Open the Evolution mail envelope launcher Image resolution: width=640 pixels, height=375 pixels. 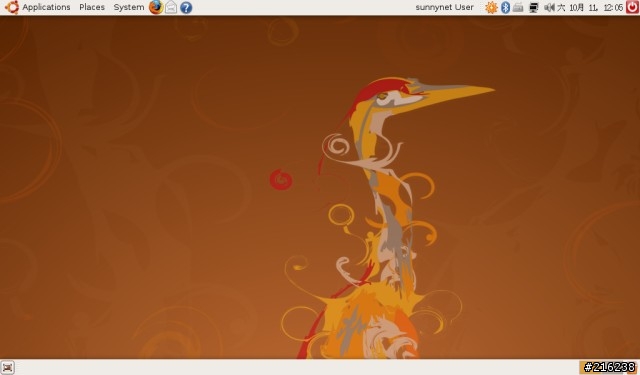coord(171,7)
